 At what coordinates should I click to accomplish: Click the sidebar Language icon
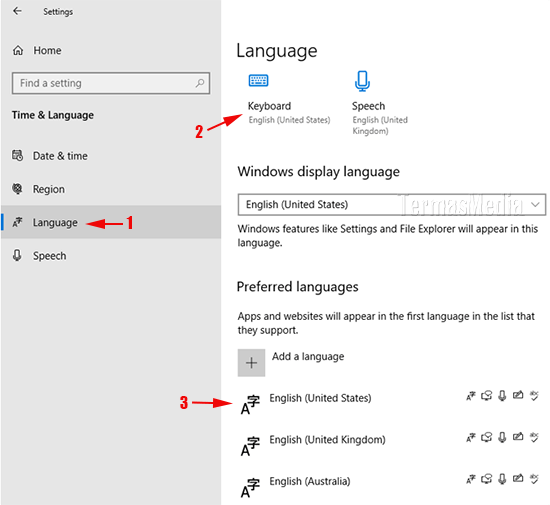point(17,222)
